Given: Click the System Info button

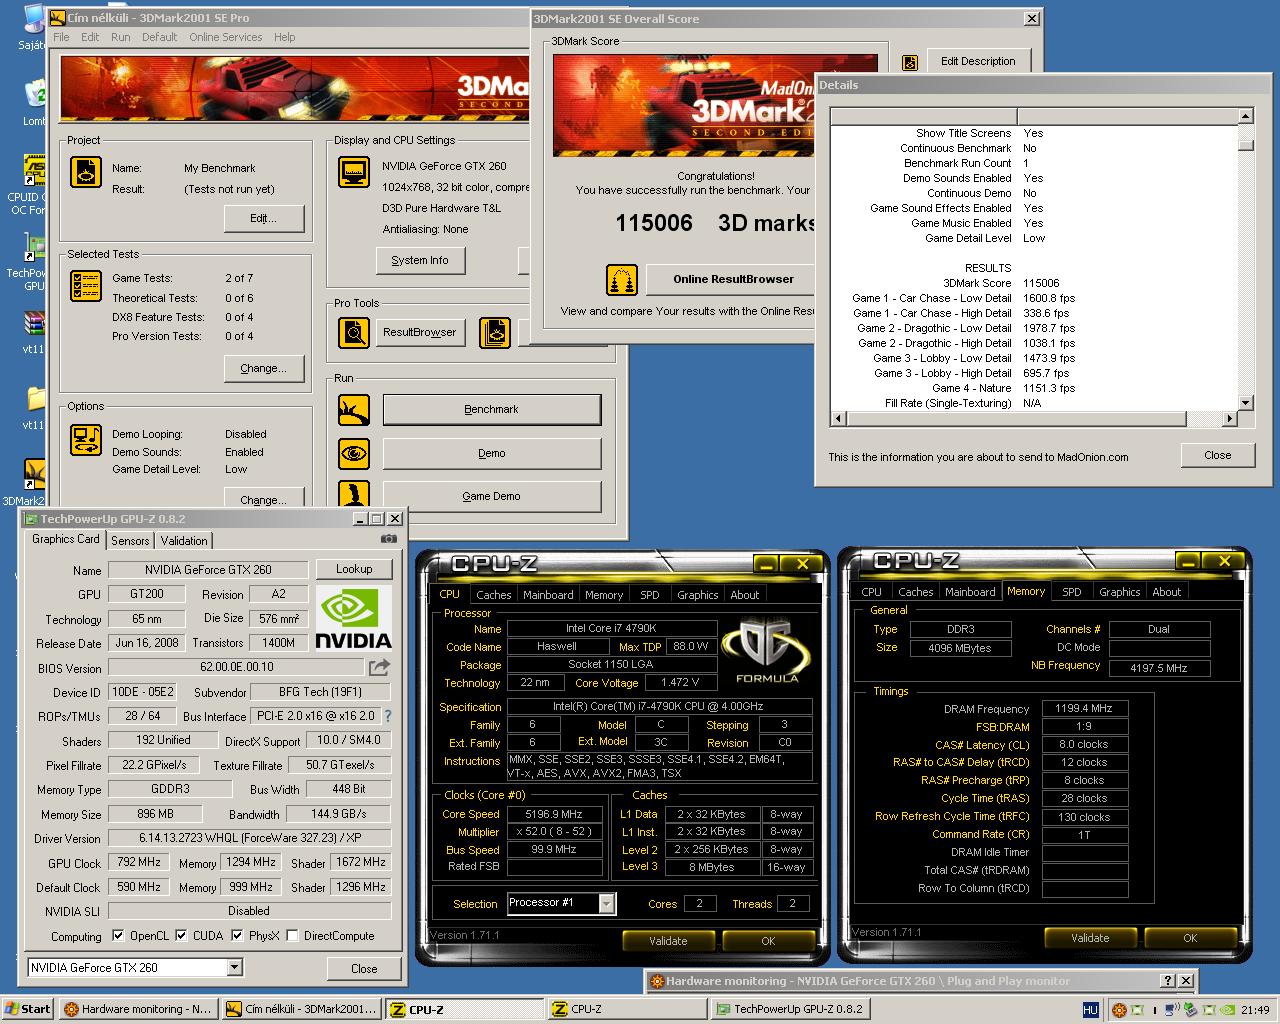Looking at the screenshot, I should pos(420,260).
